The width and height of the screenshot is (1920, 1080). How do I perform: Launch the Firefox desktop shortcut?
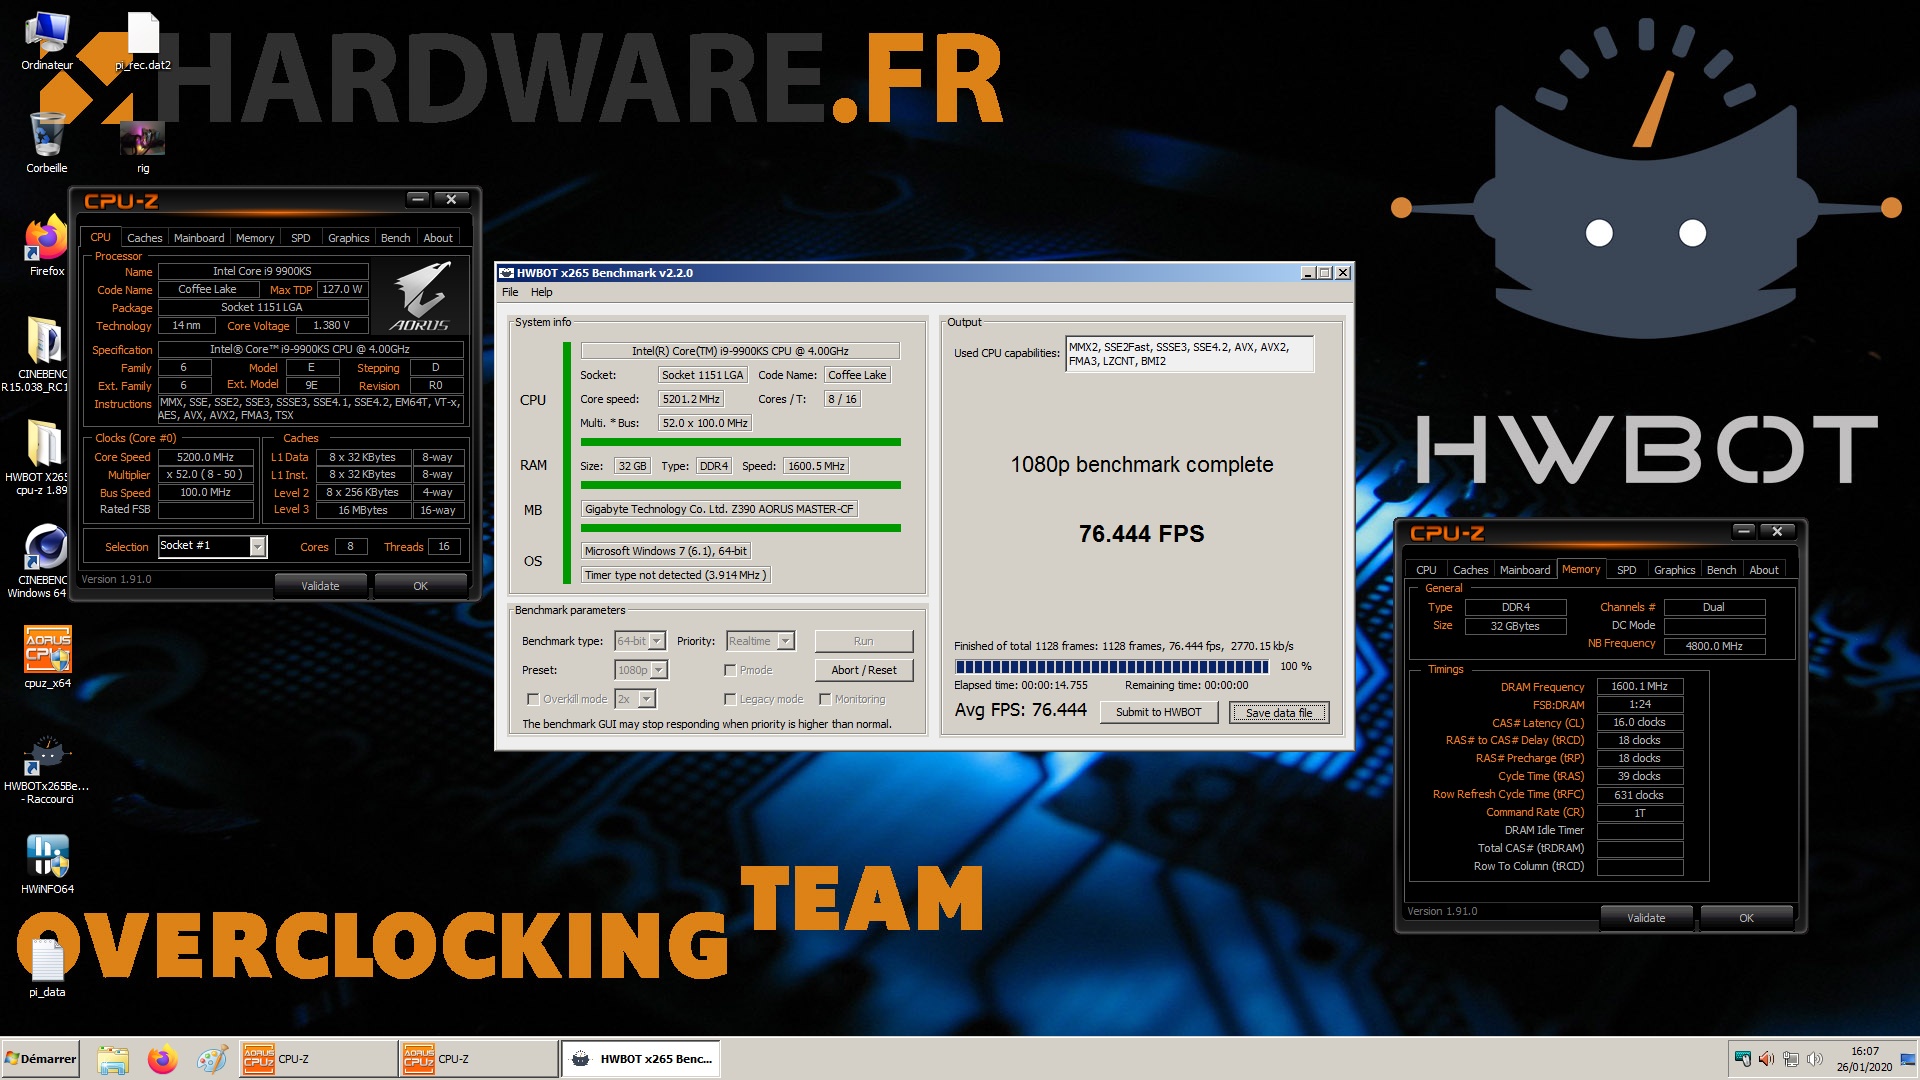point(47,246)
